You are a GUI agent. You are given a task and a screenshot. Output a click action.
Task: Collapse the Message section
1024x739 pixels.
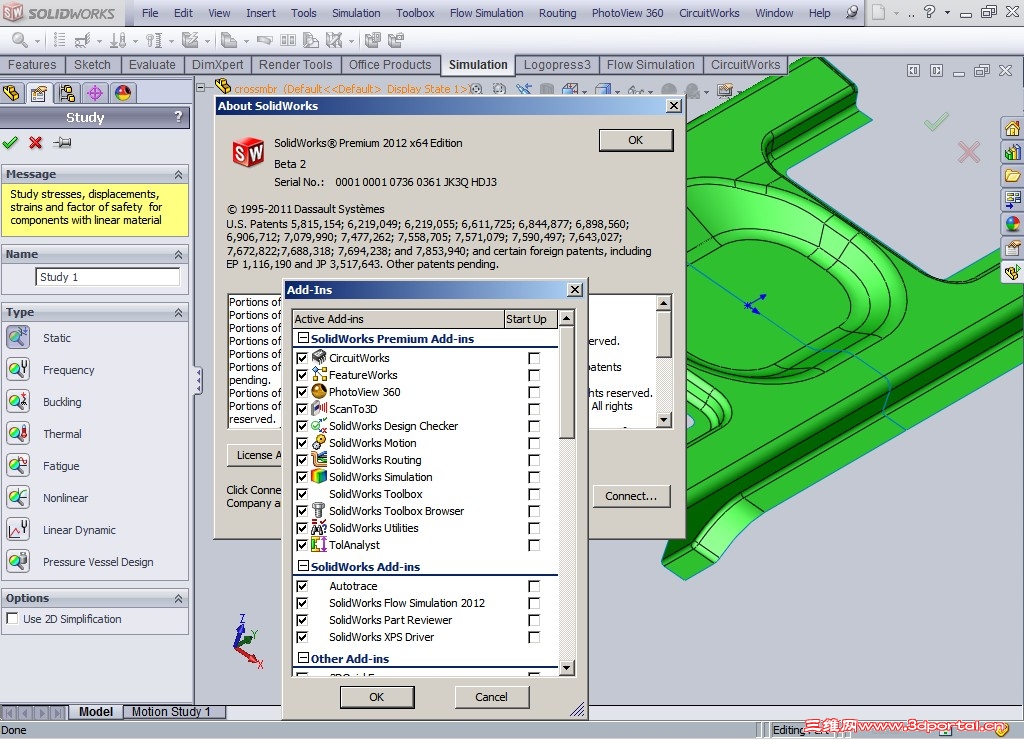[x=180, y=173]
